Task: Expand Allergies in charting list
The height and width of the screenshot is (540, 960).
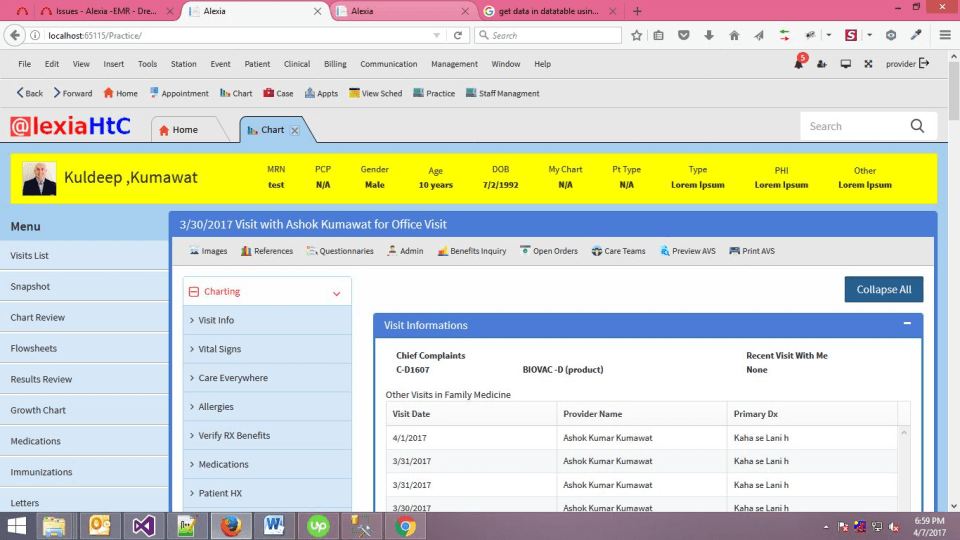Action: click(215, 407)
